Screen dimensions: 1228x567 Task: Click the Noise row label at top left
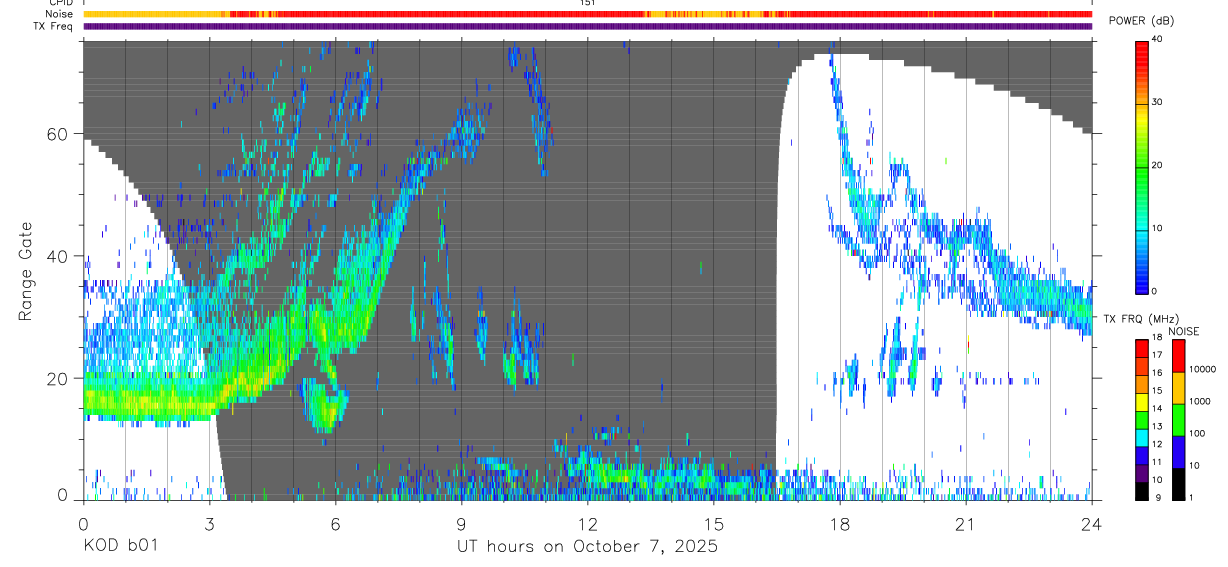pyautogui.click(x=61, y=14)
